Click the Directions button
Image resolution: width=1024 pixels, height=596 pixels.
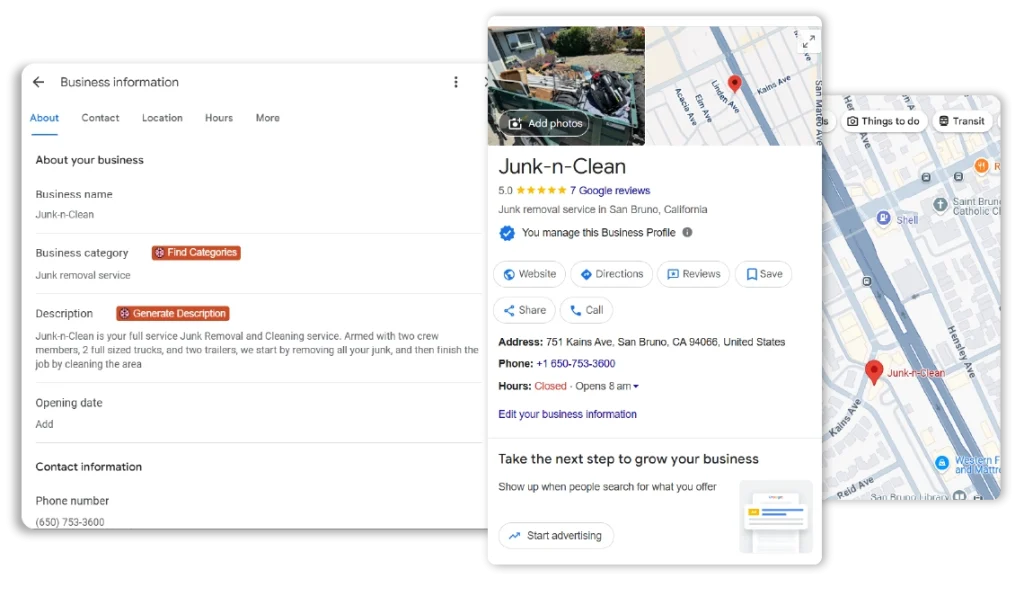(612, 274)
